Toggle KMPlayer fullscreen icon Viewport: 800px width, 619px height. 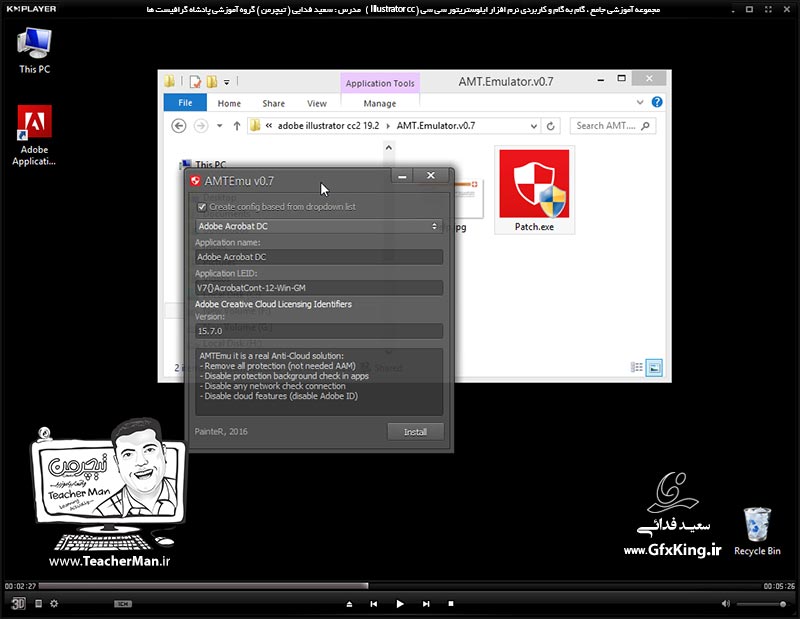click(768, 9)
